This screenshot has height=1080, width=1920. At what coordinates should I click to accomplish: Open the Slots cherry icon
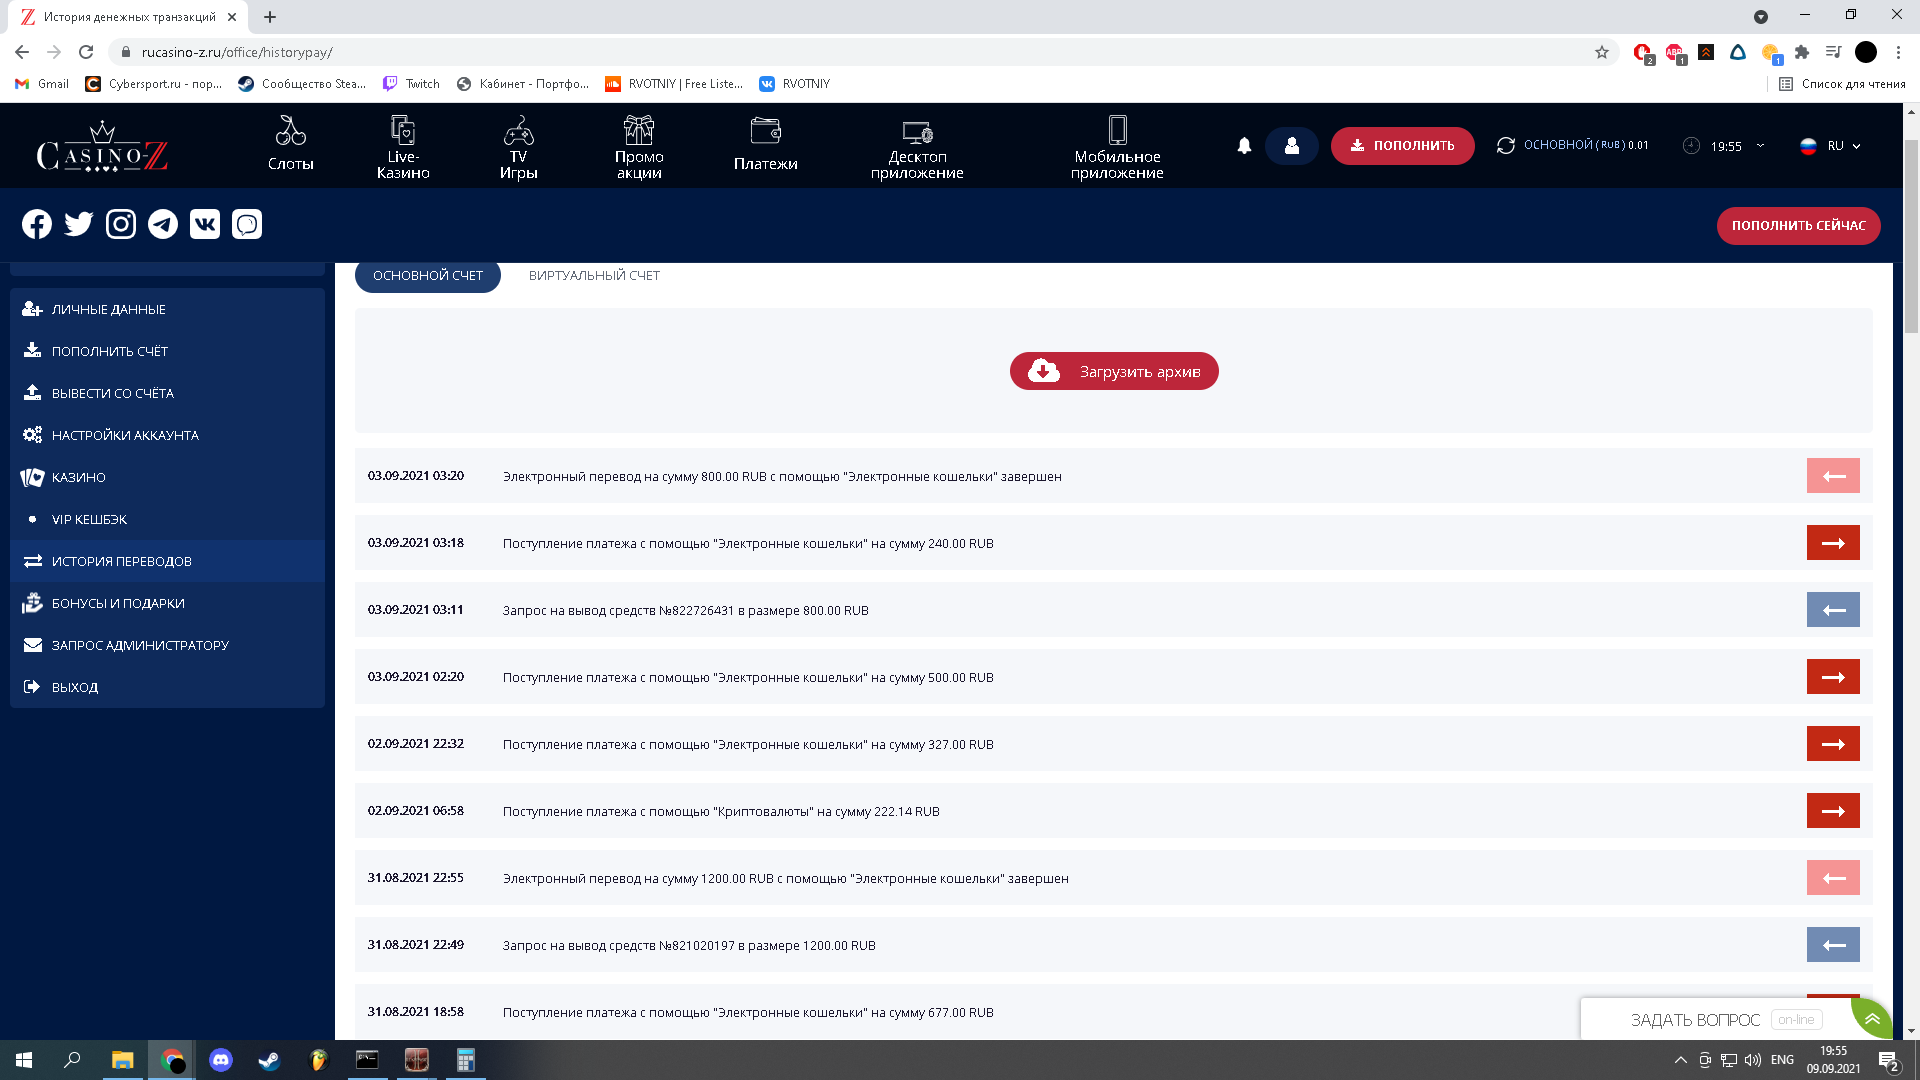tap(291, 131)
